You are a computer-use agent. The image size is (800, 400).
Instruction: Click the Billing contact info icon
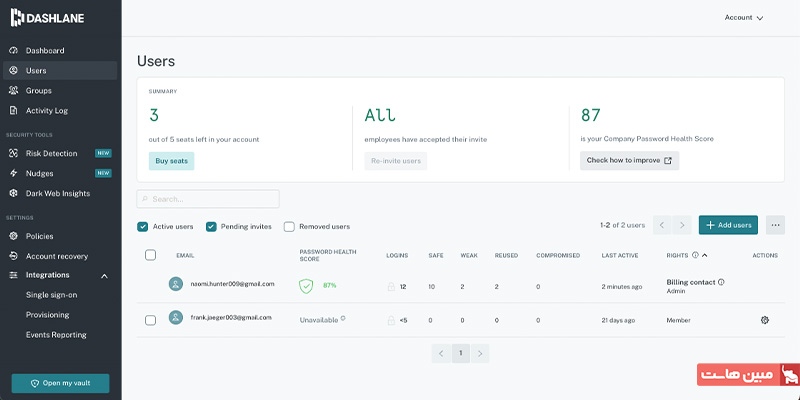[721, 282]
